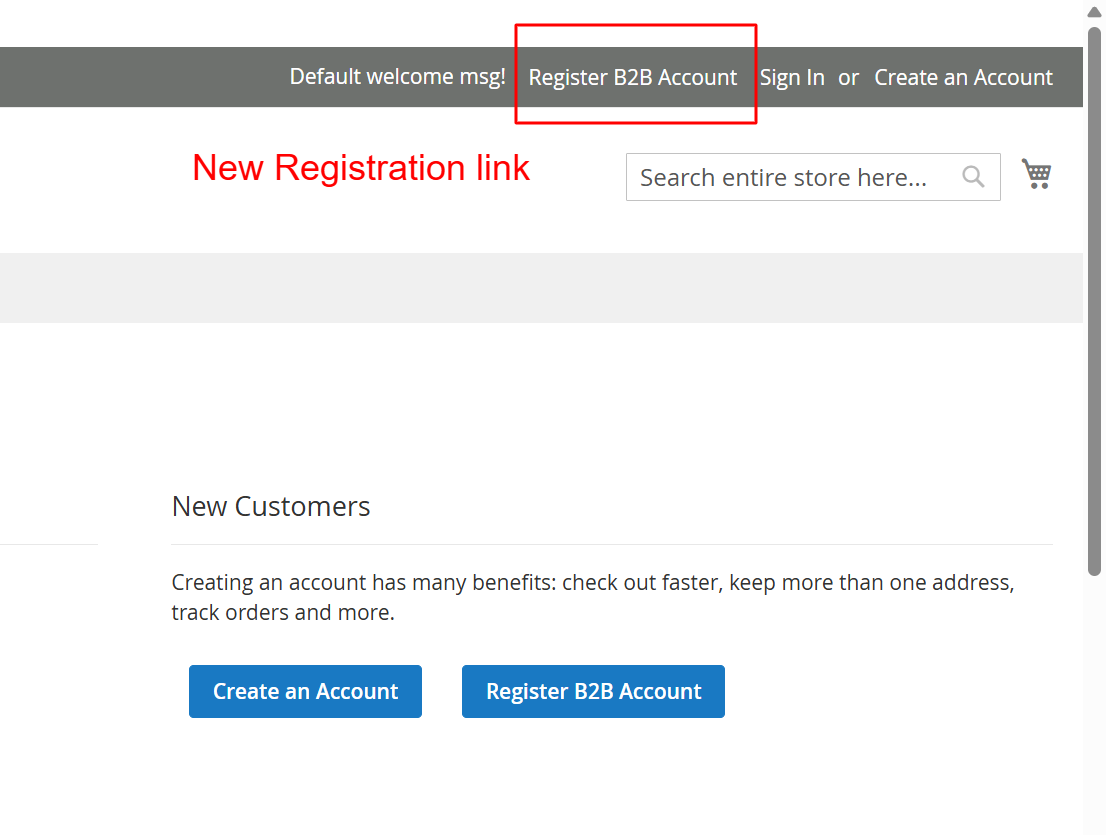1106x835 pixels.
Task: Click the scrollbar track below the thumb
Action: (1095, 700)
